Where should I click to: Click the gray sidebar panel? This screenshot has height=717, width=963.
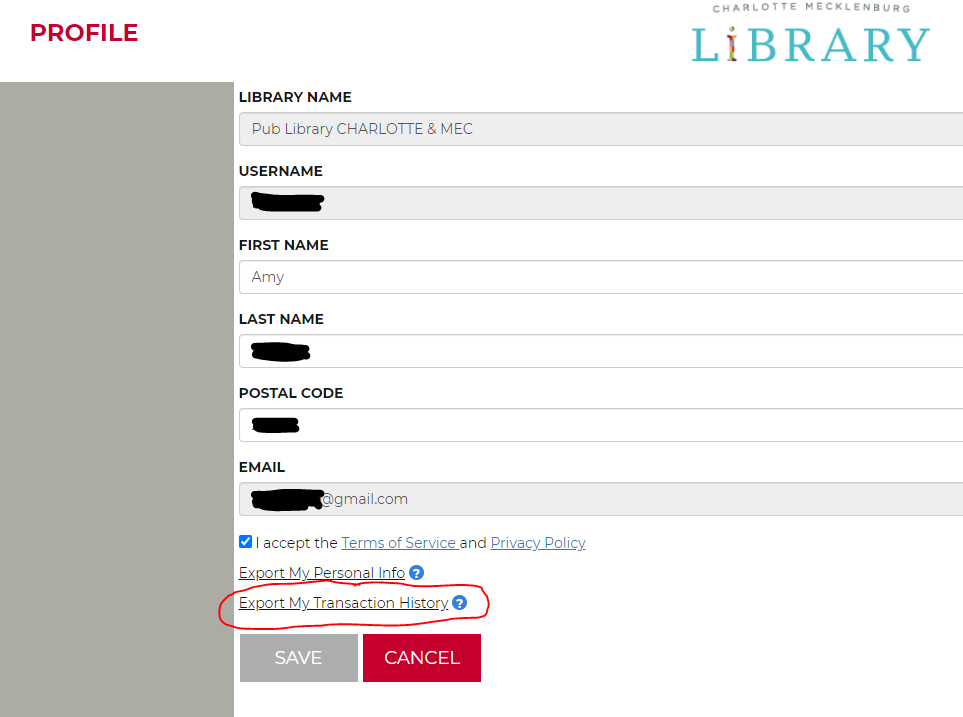pyautogui.click(x=115, y=400)
